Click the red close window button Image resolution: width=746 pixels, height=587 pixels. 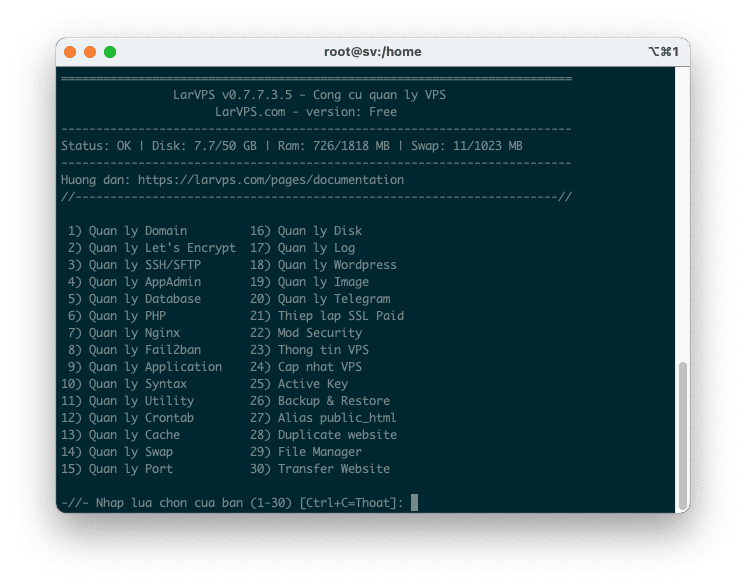pyautogui.click(x=70, y=52)
